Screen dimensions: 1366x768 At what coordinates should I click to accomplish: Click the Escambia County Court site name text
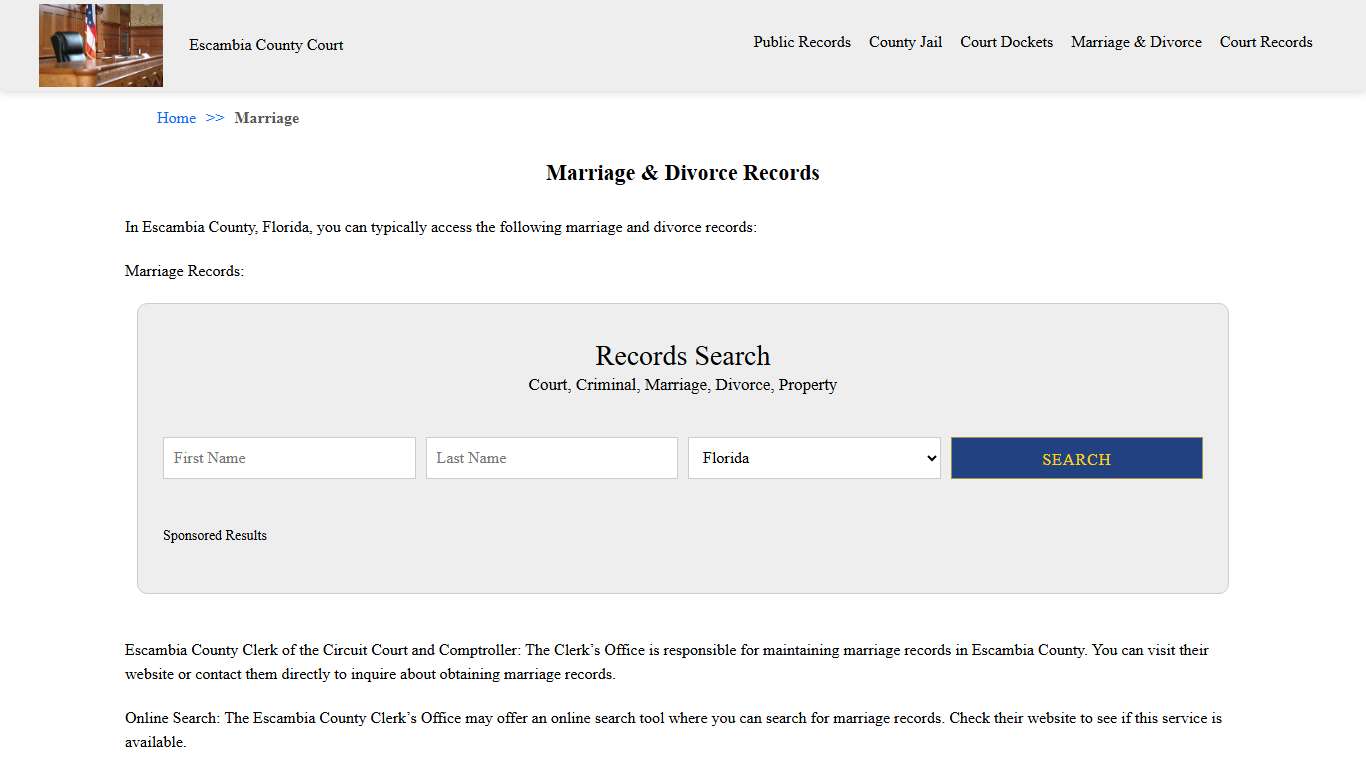(x=266, y=45)
